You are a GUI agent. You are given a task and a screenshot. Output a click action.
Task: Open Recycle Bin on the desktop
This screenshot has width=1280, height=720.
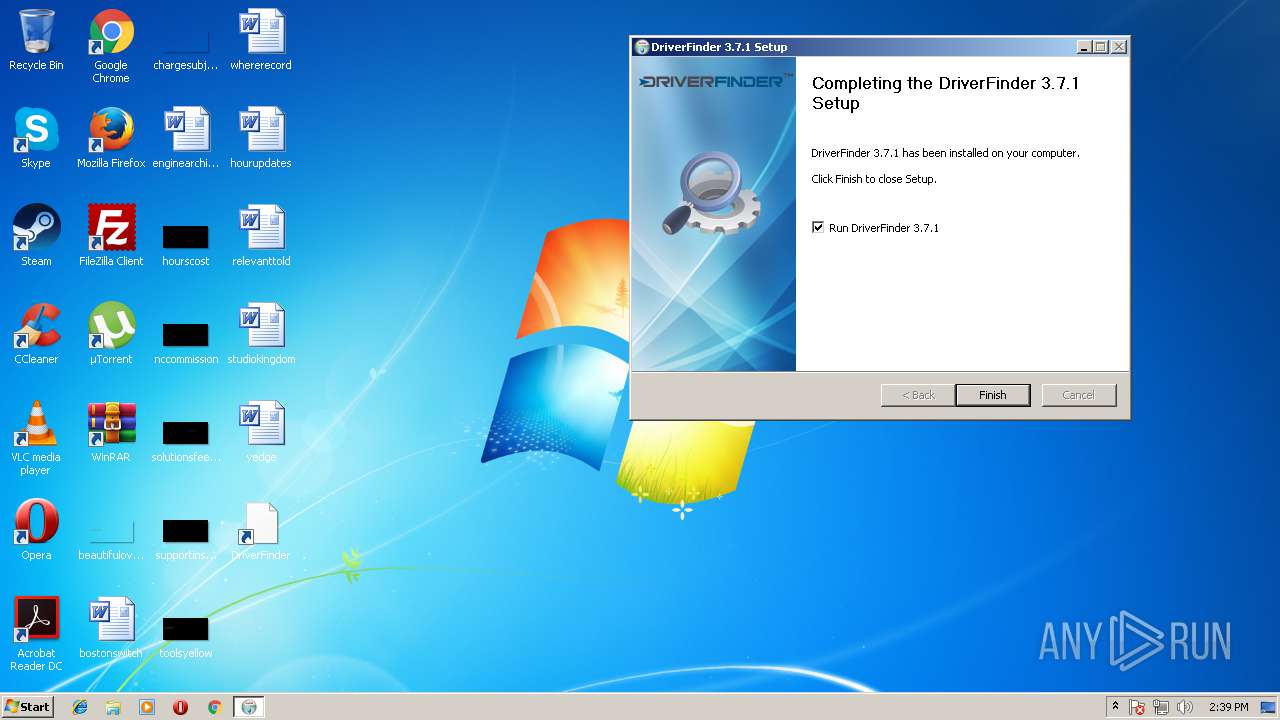(36, 40)
